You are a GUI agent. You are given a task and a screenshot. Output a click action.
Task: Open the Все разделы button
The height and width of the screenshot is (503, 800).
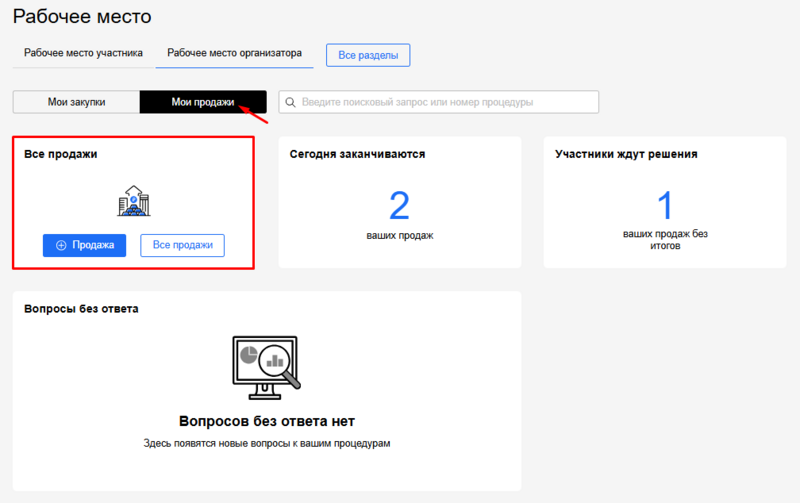pos(368,55)
